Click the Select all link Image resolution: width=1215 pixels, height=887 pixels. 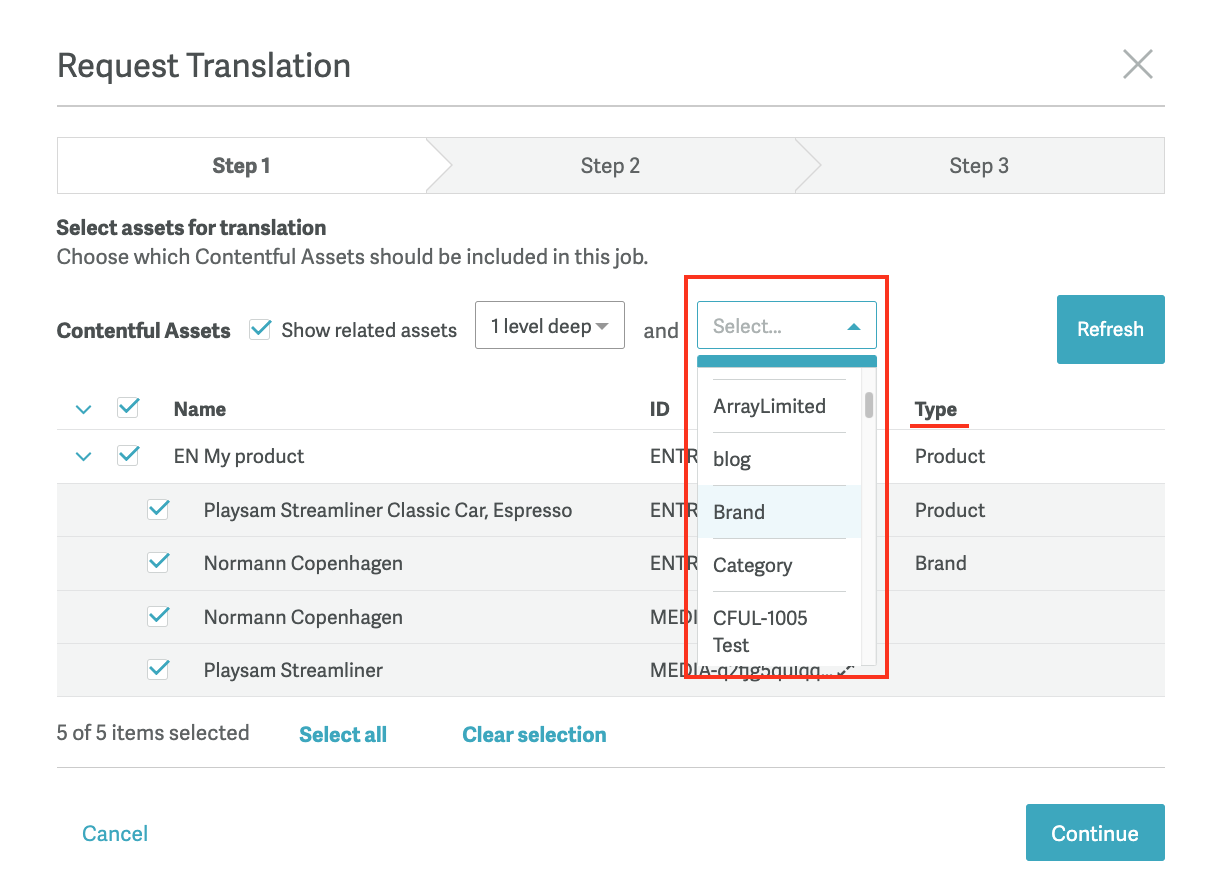(343, 735)
